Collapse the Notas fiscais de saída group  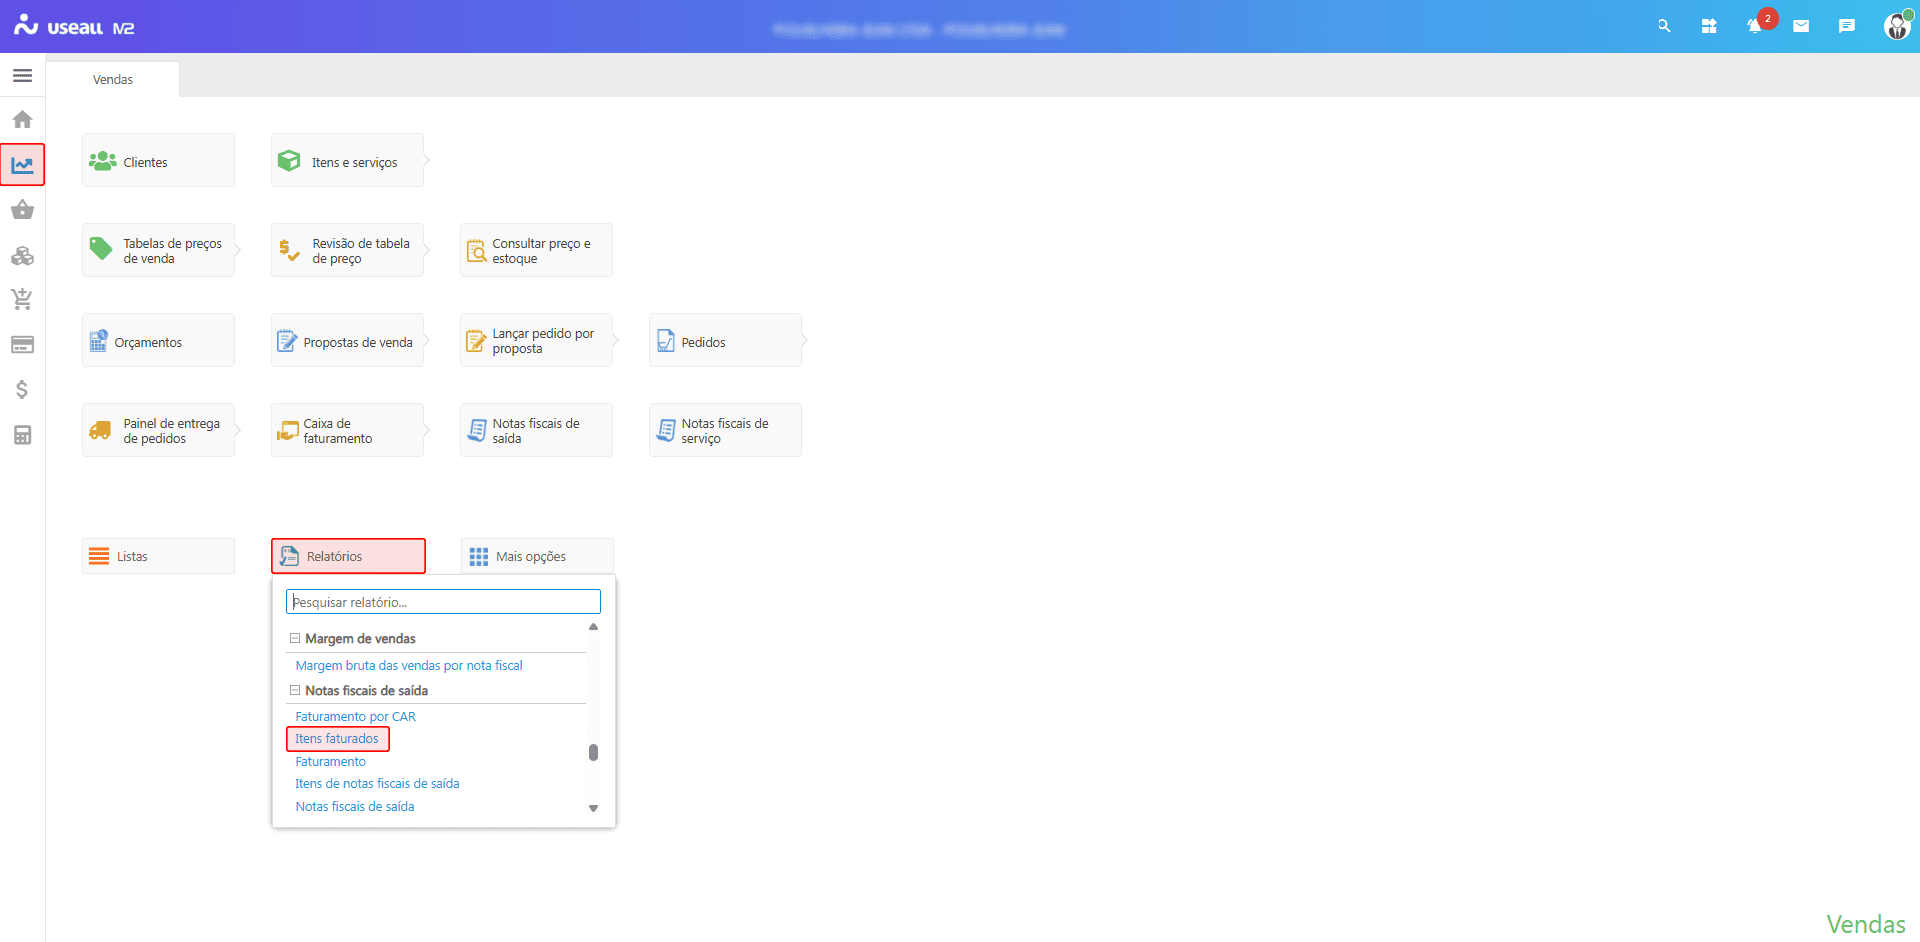295,690
